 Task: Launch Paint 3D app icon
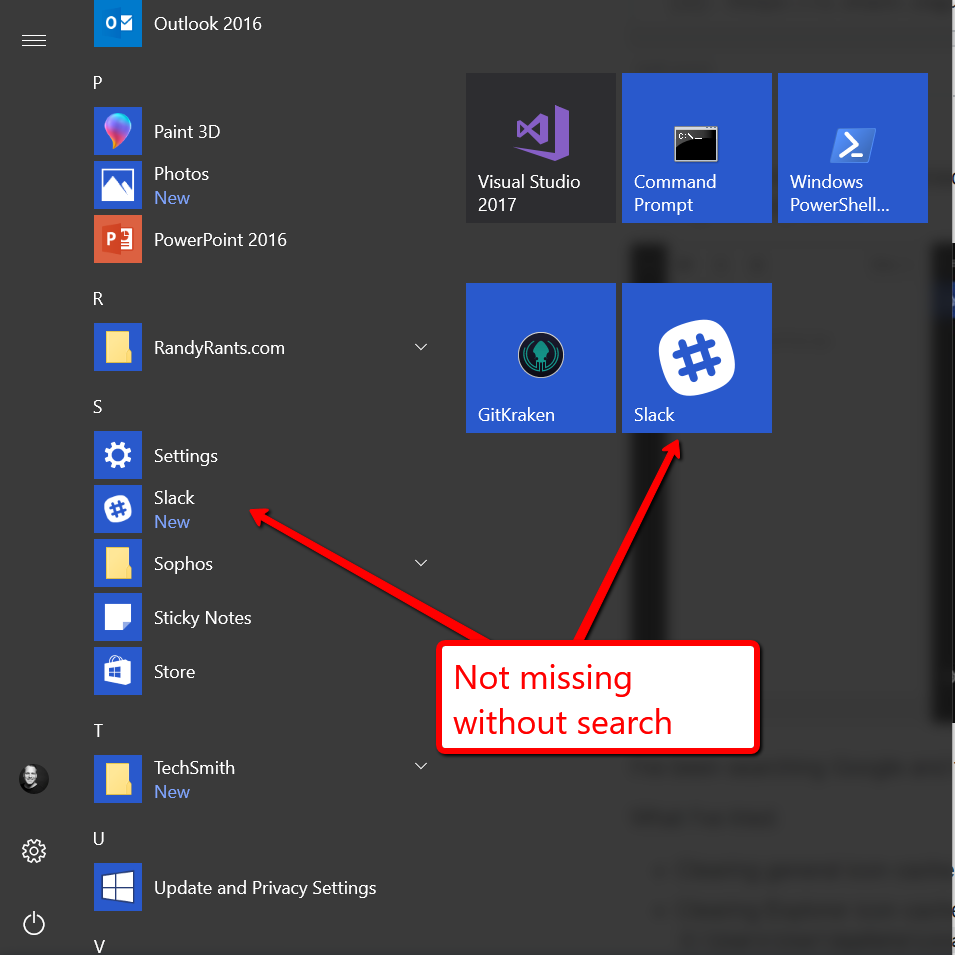(118, 131)
